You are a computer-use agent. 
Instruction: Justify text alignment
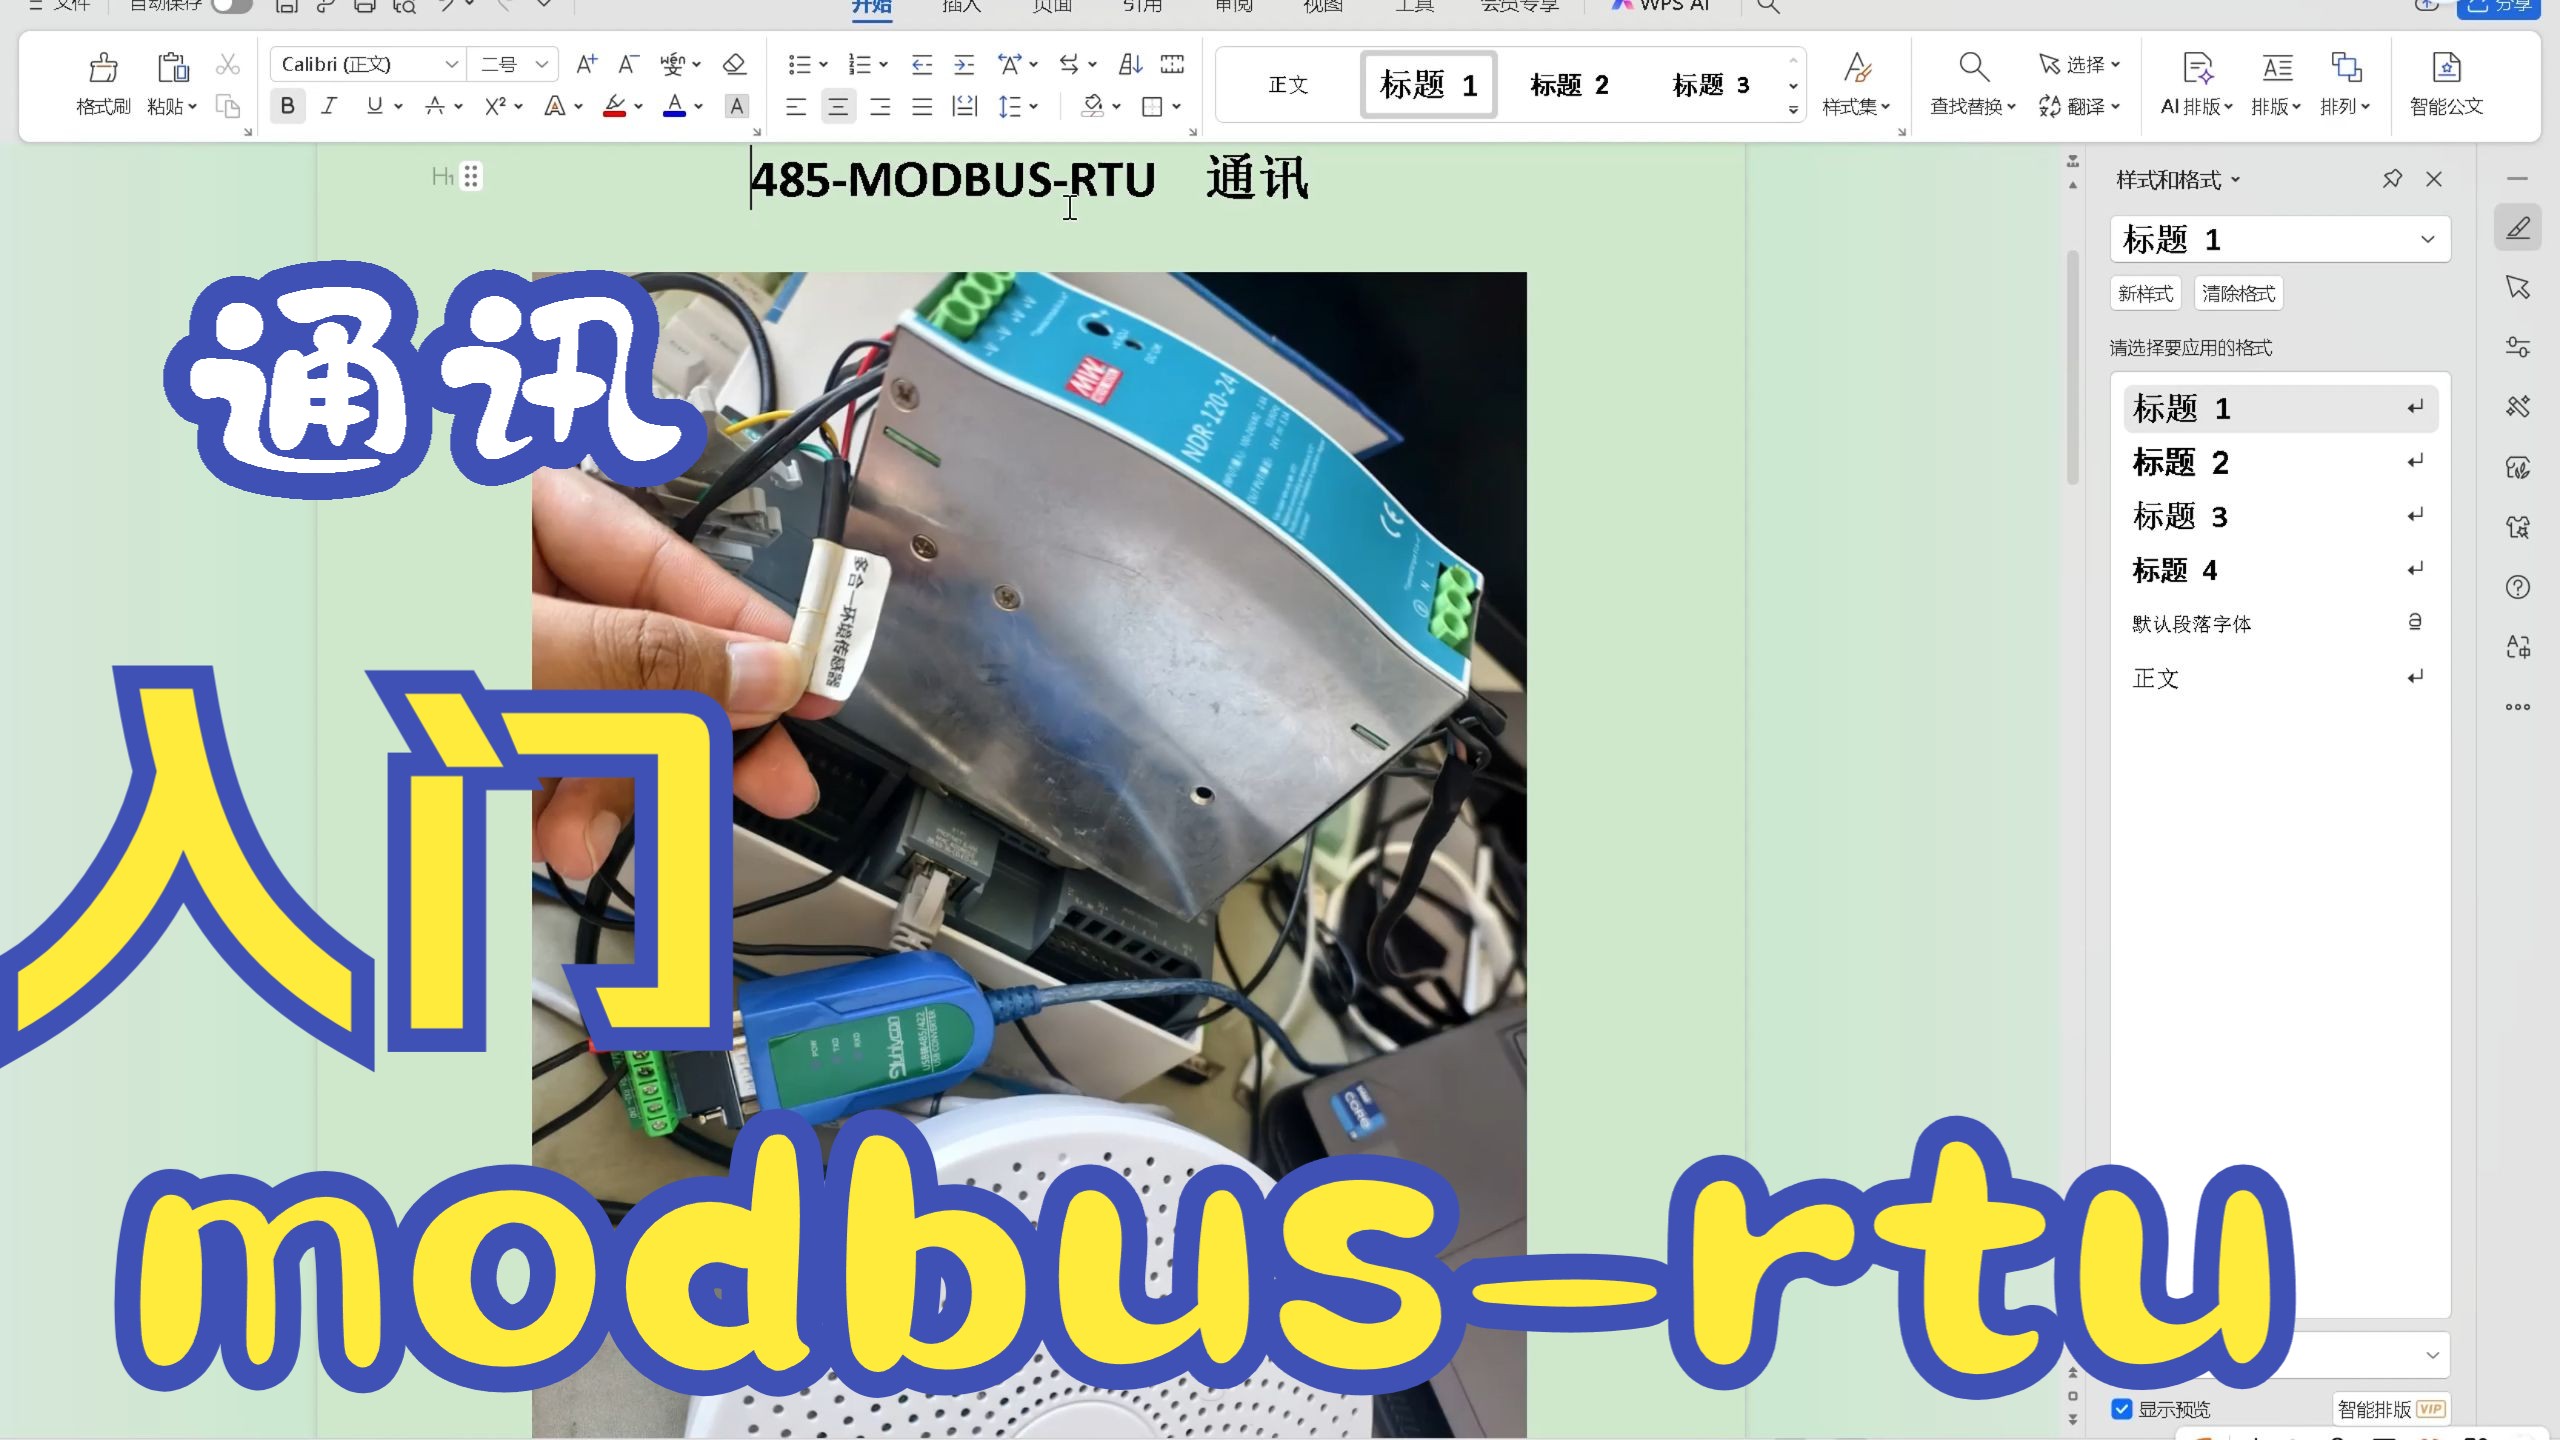click(922, 106)
